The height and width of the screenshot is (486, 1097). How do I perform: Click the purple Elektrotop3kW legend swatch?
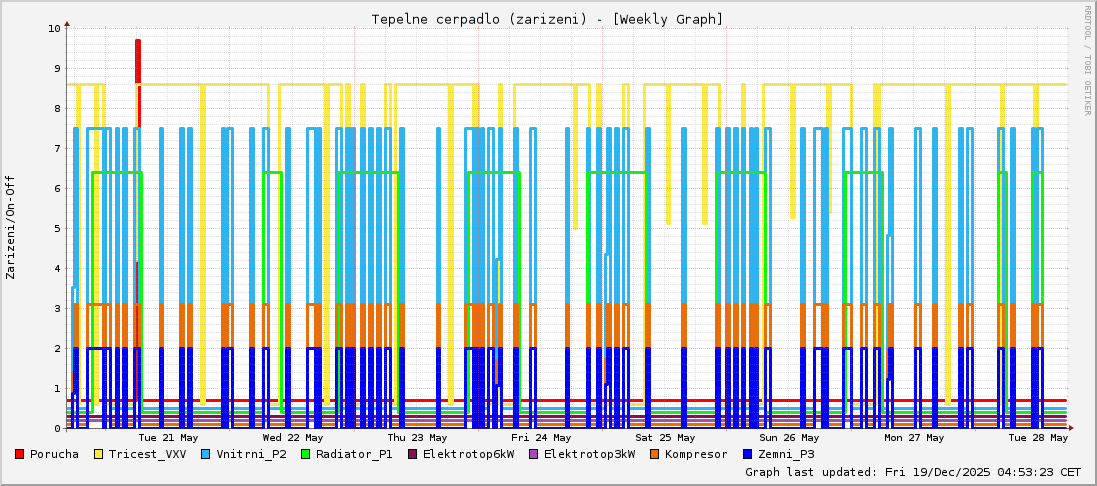point(534,454)
